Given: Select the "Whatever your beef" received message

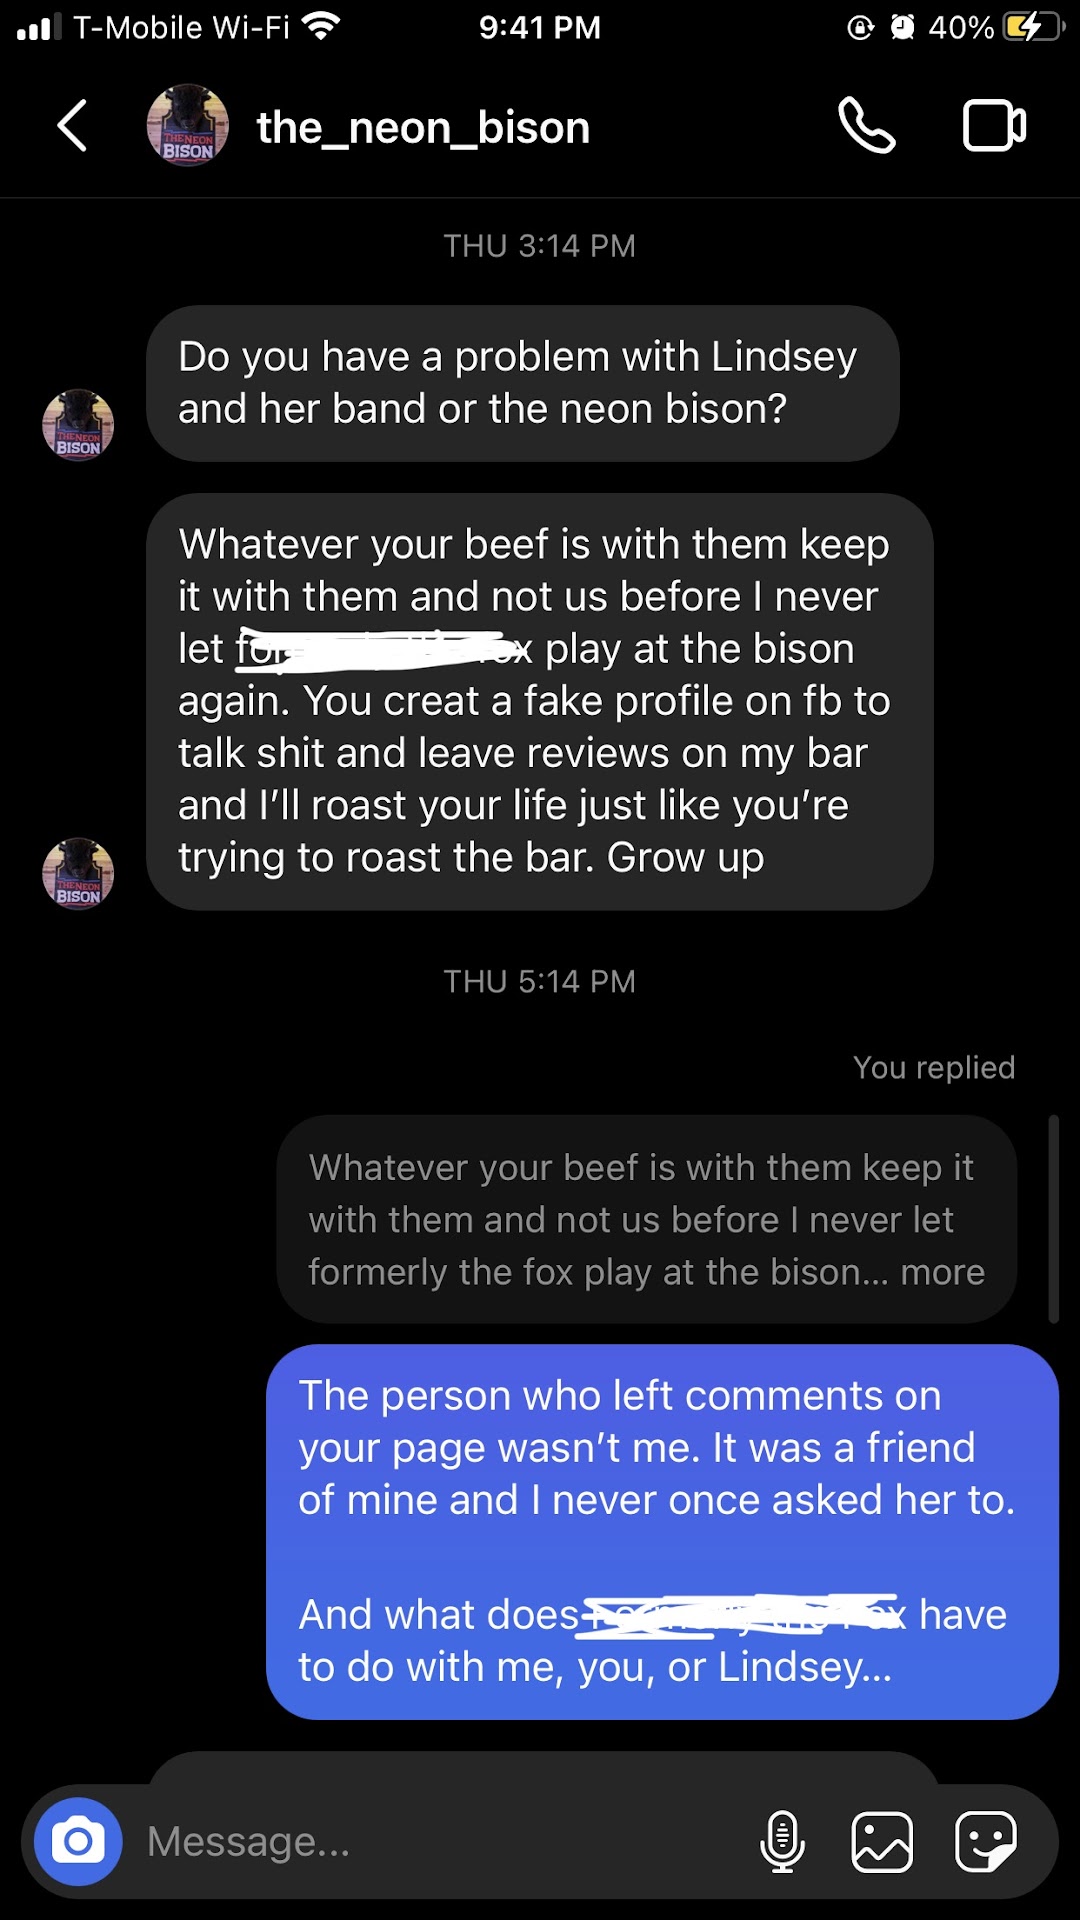Looking at the screenshot, I should [539, 701].
